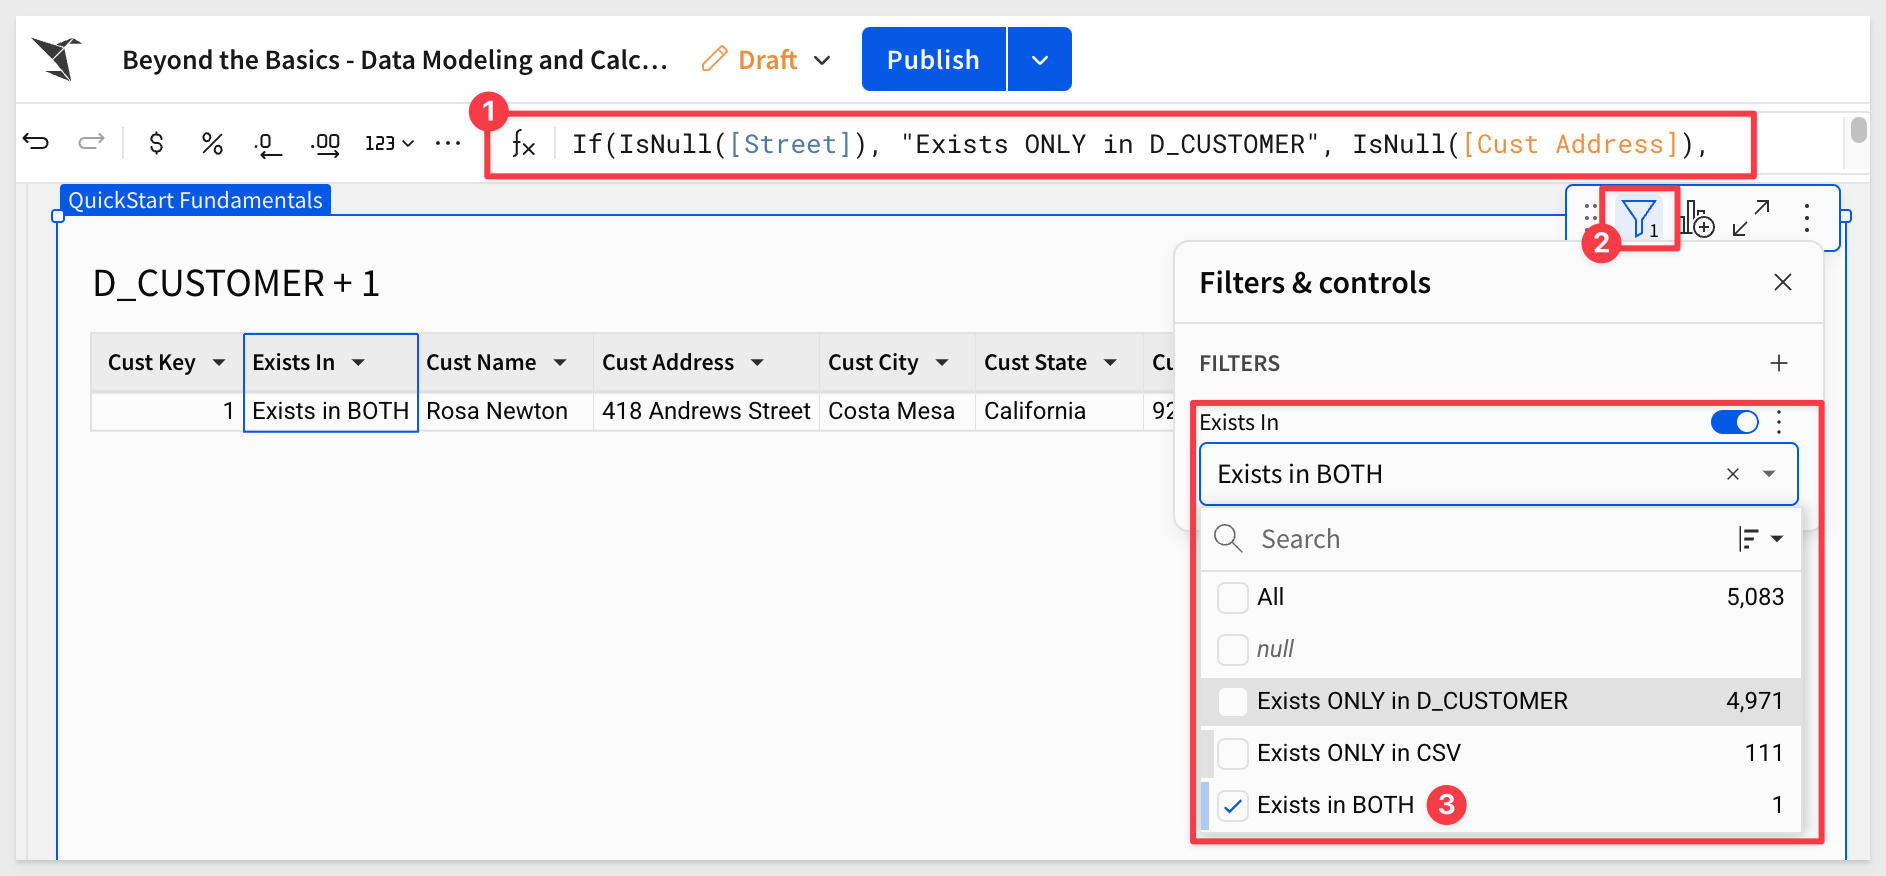Screen dimensions: 1886x876
Task: Collapse the filter value dropdown arrow
Action: [1769, 474]
